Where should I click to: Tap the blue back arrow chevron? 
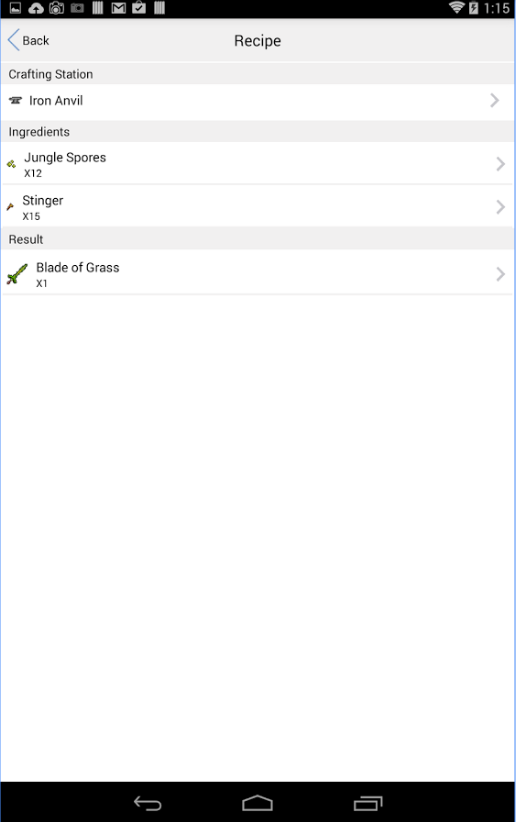coord(14,40)
